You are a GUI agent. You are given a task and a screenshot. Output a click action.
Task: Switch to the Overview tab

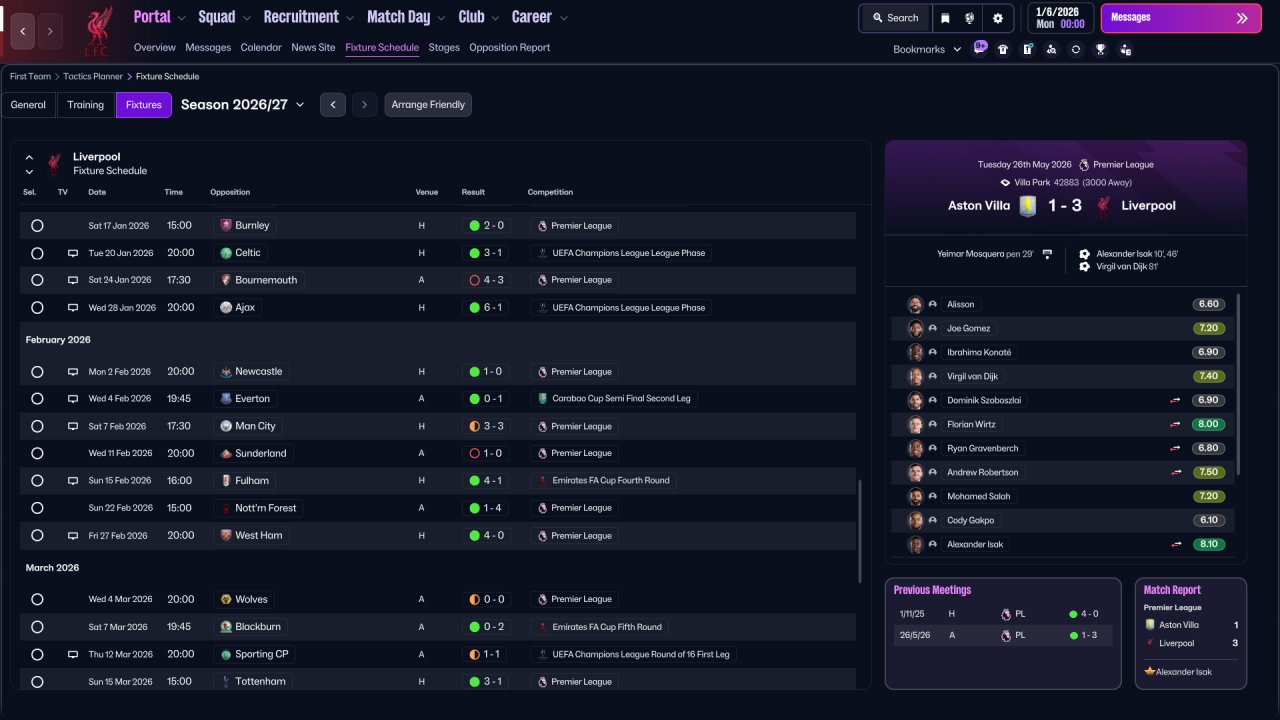154,47
